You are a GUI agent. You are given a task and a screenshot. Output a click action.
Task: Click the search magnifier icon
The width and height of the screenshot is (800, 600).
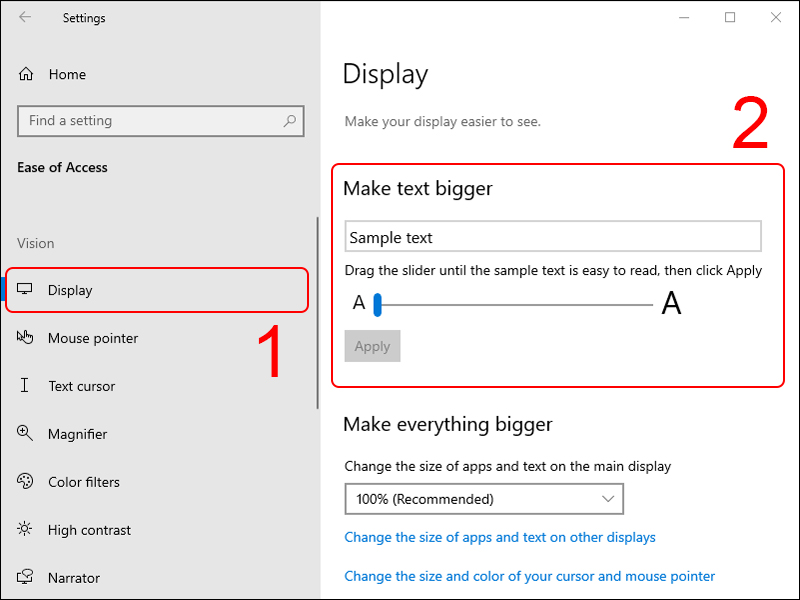[x=290, y=121]
